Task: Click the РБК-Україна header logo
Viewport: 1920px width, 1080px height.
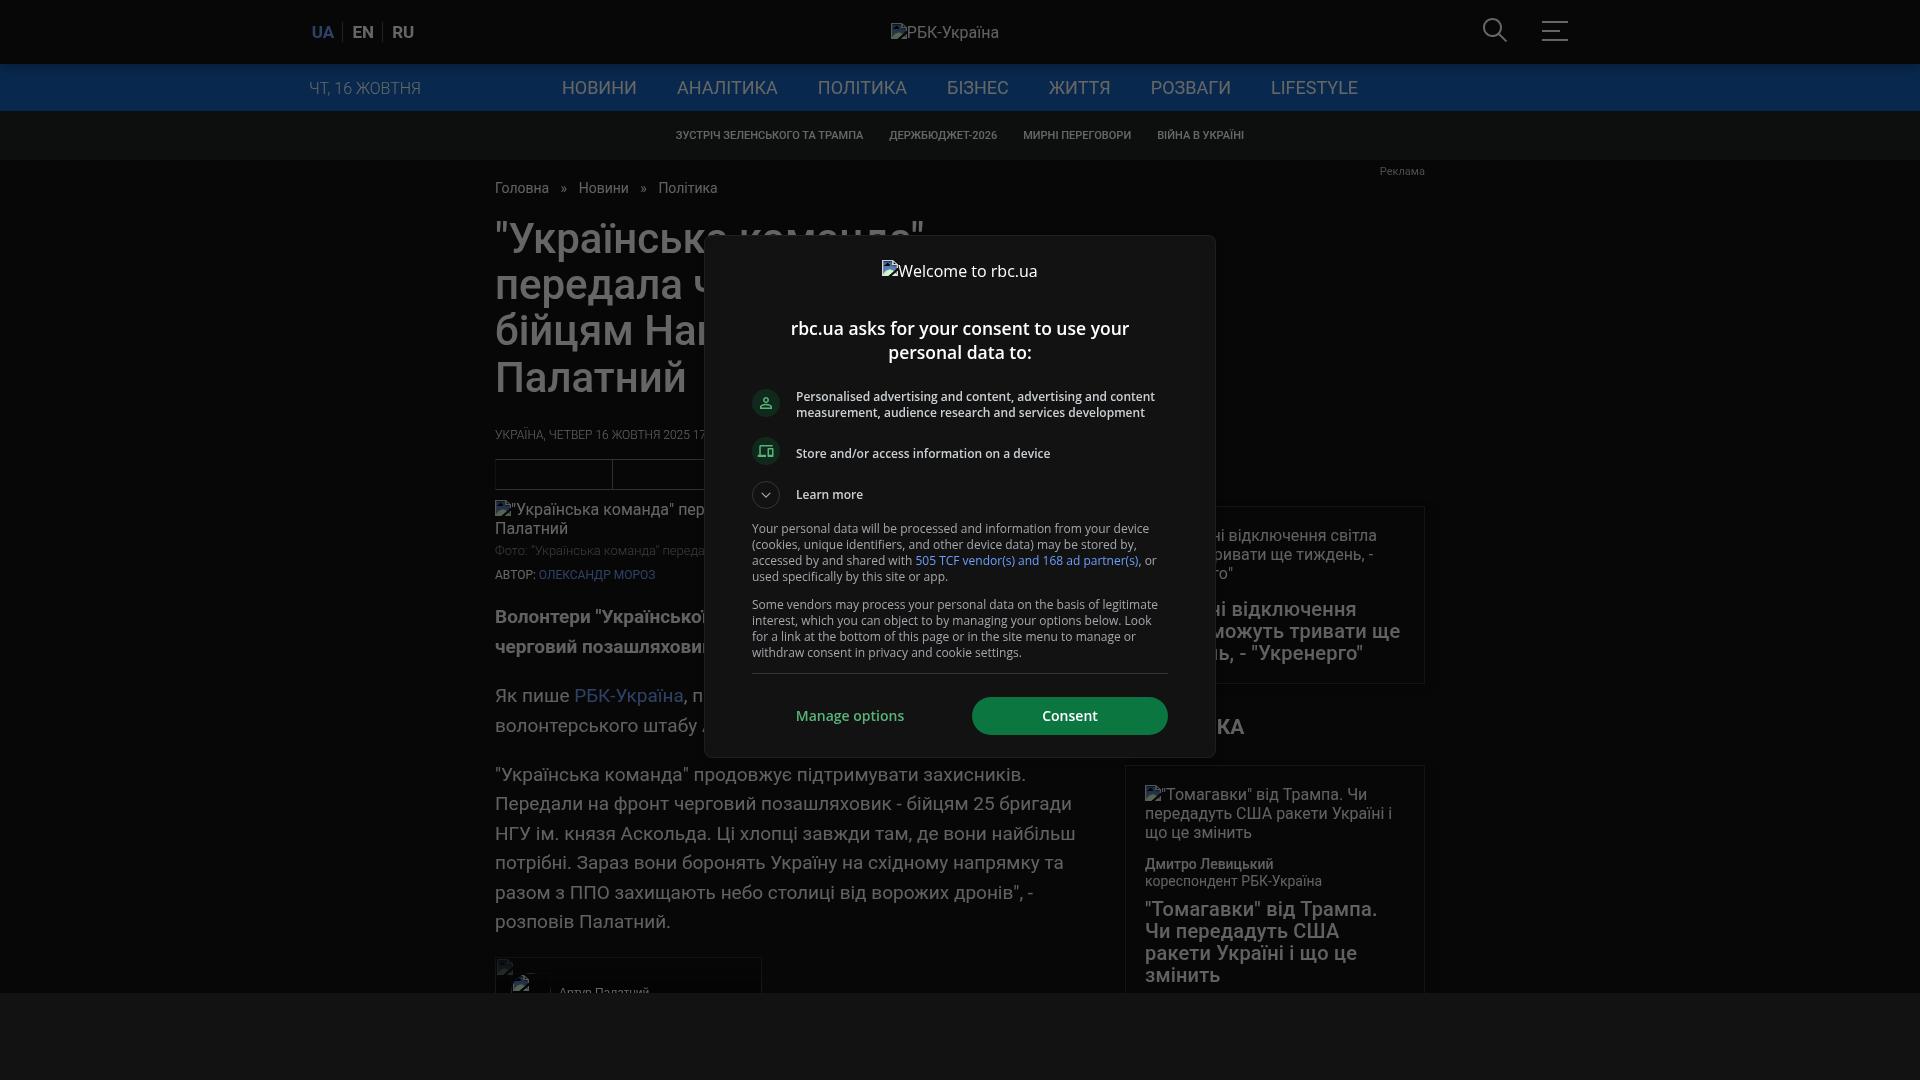Action: [944, 32]
